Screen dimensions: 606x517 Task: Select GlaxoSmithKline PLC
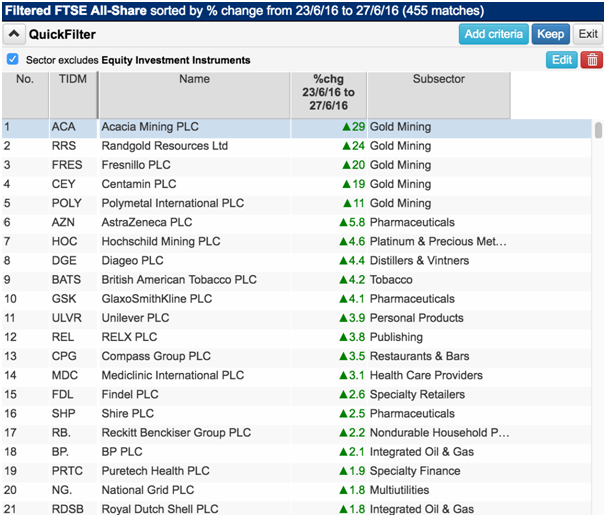coord(157,299)
